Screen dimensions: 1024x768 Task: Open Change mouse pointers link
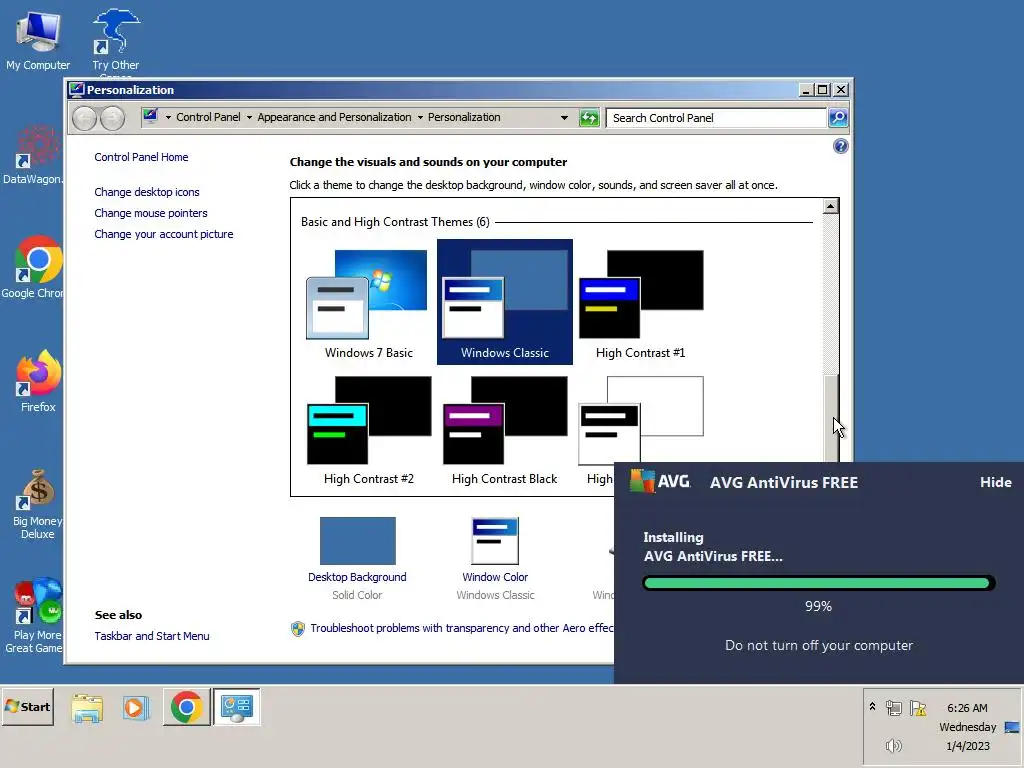pos(151,213)
